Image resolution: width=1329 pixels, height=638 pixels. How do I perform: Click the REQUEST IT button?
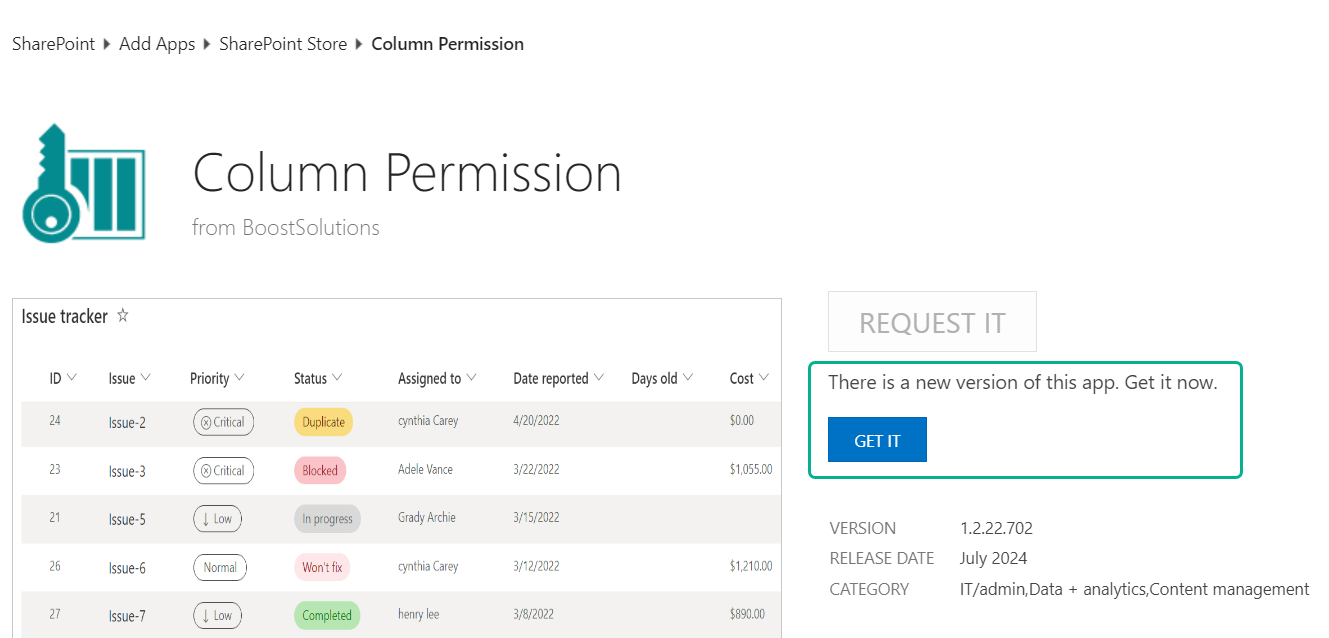932,322
